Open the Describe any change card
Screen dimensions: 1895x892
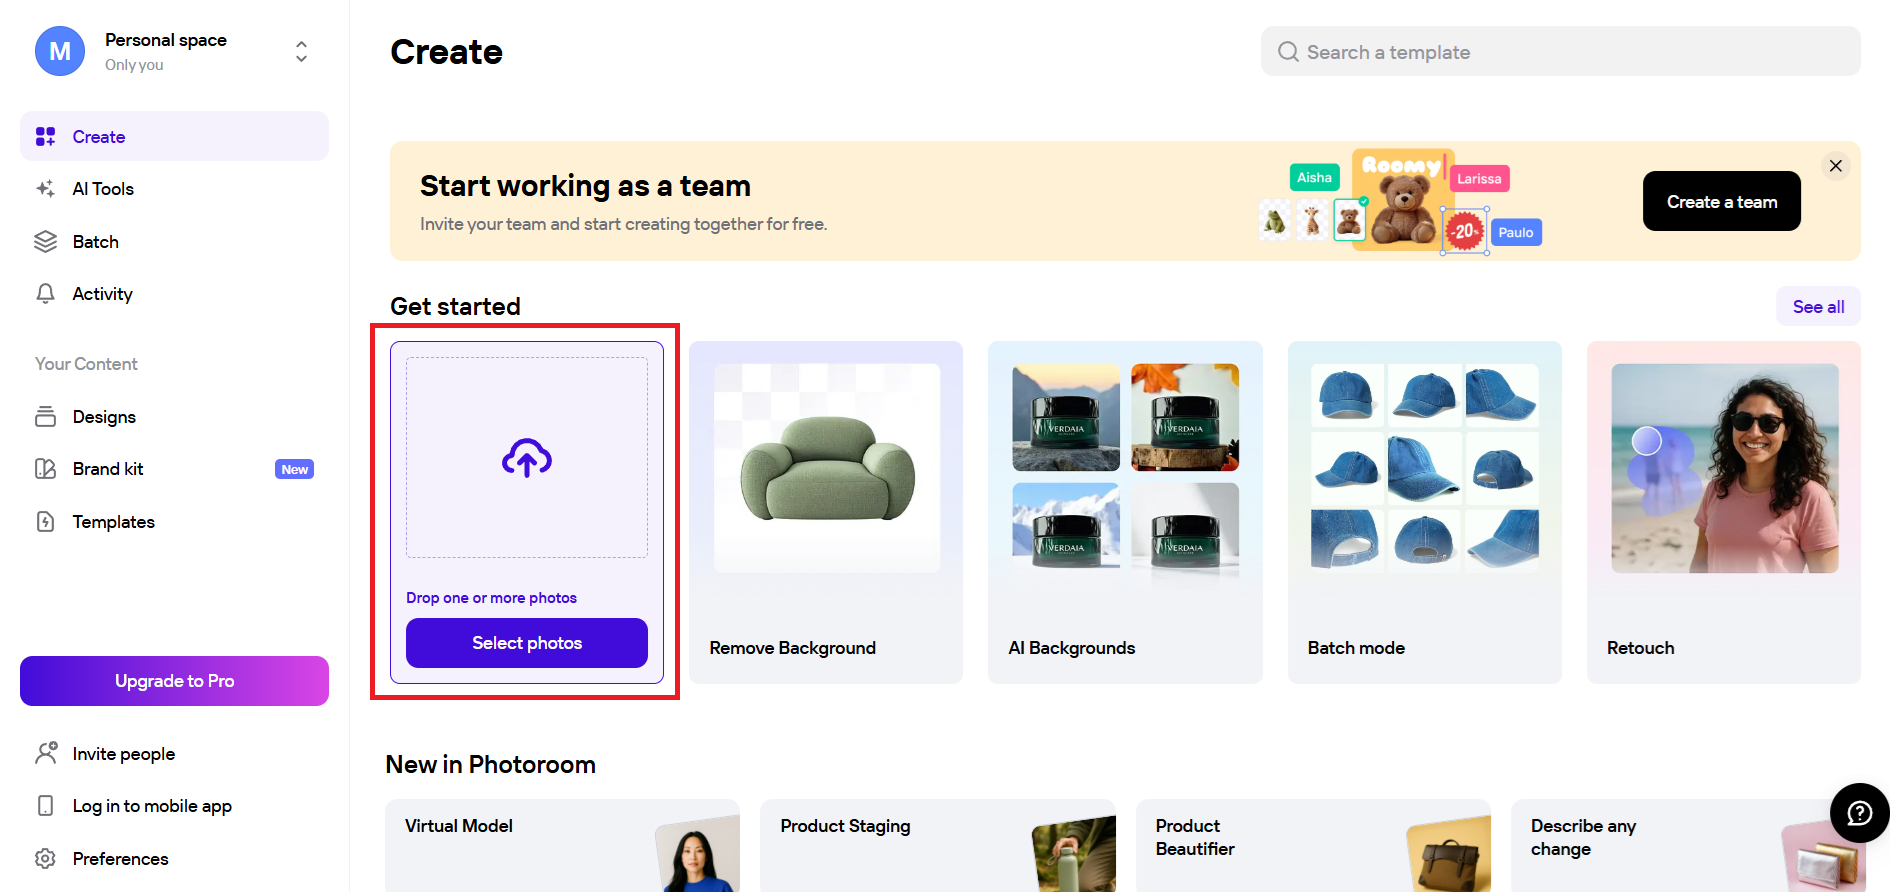coord(1688,845)
